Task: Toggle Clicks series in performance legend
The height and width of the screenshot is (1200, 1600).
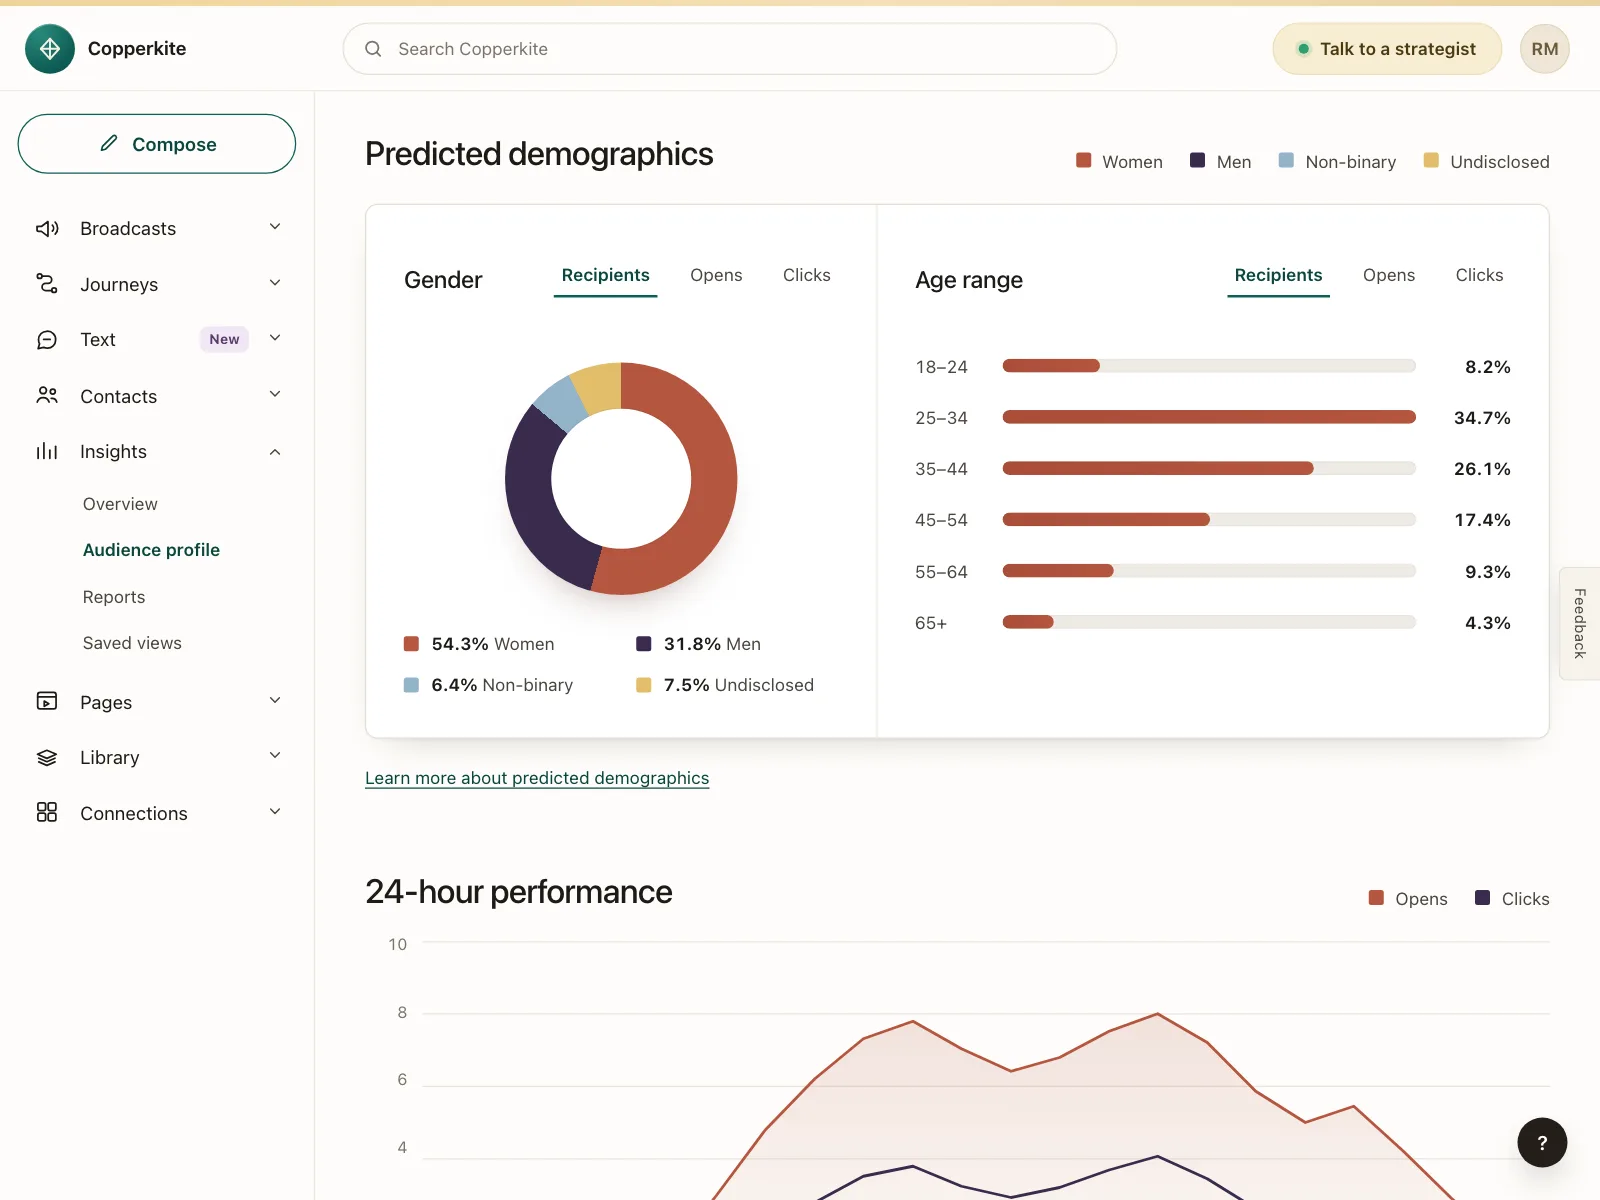Action: [x=1512, y=899]
